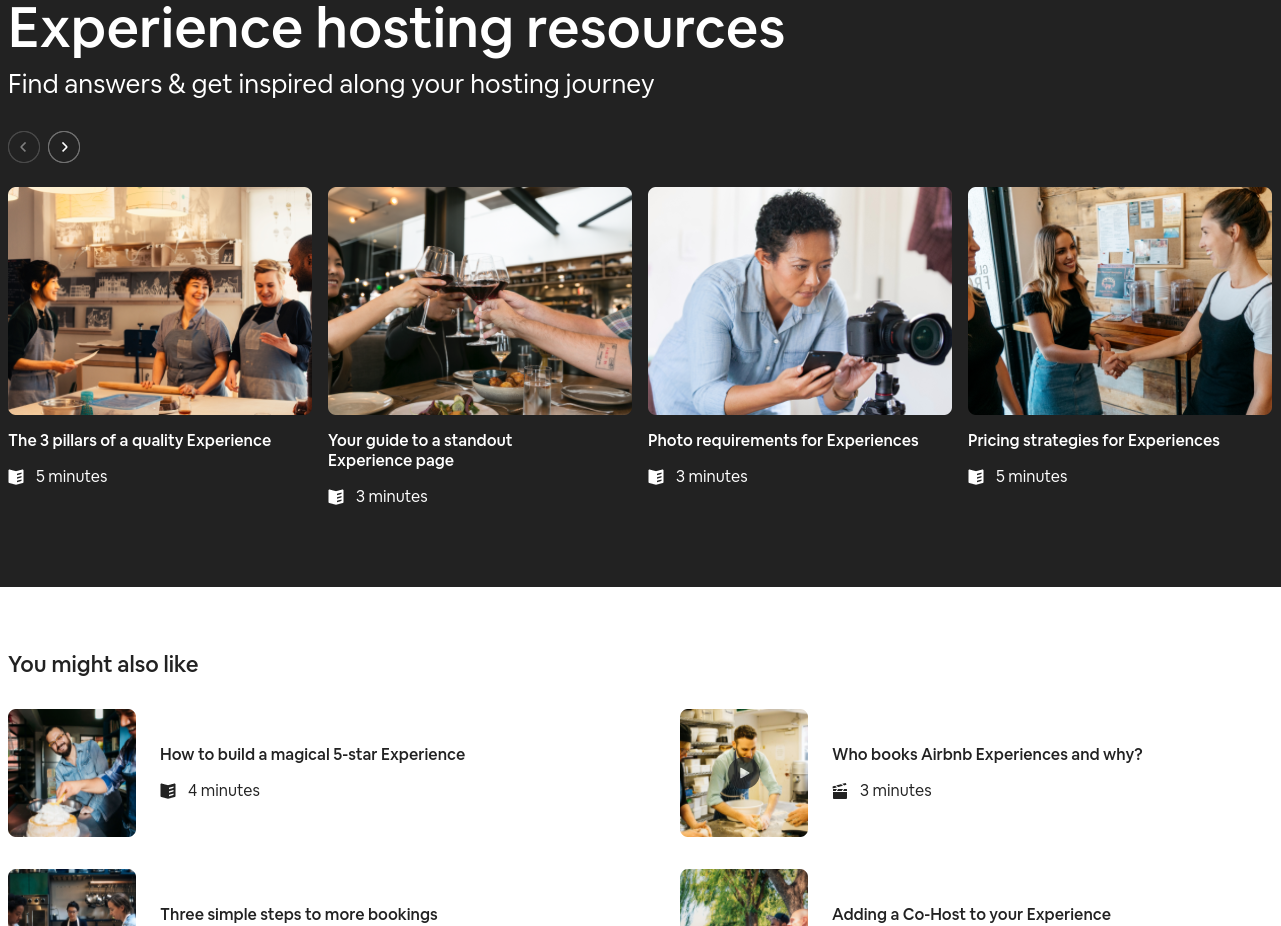Open "Pricing strategies for Experiences"

pos(1093,440)
